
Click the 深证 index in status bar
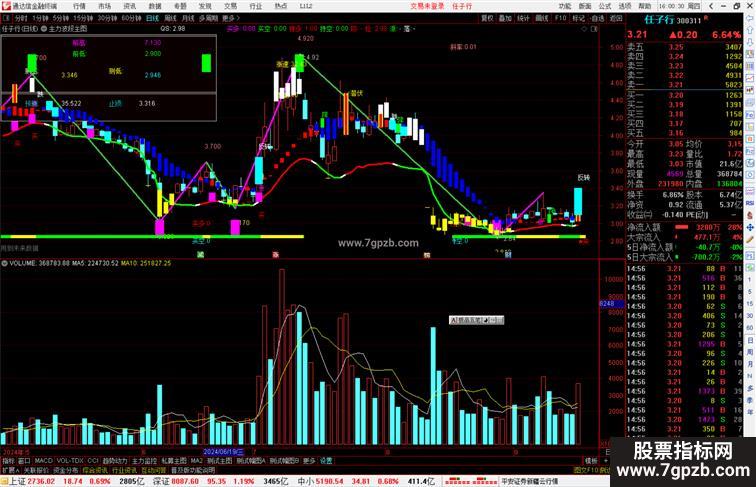162,481
